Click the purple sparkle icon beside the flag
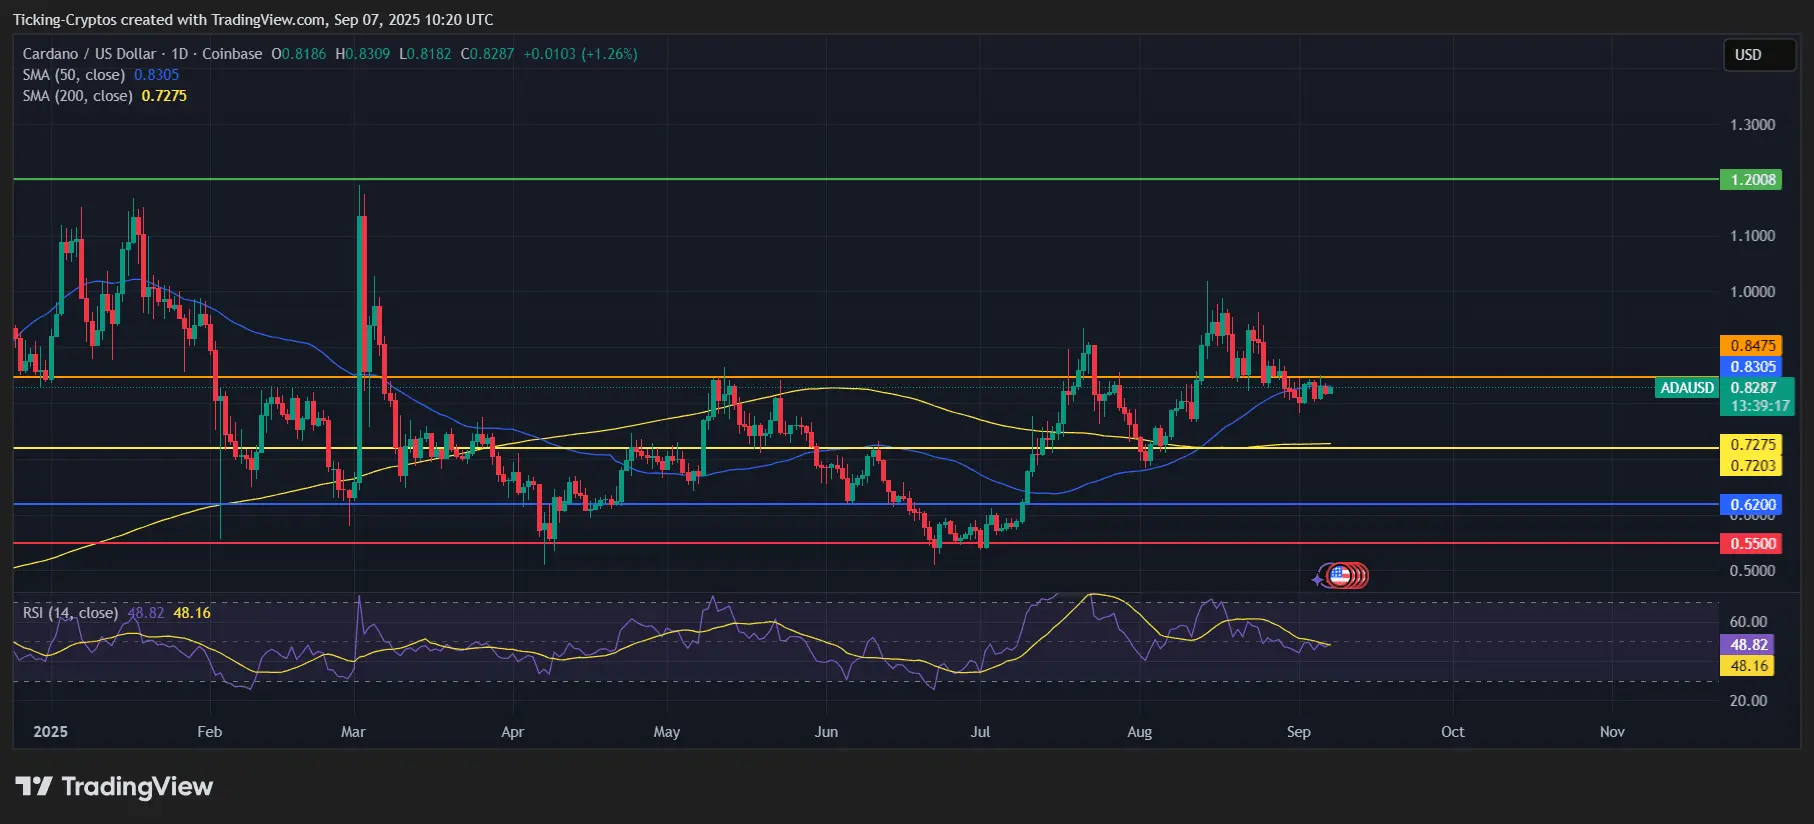 tap(1318, 579)
